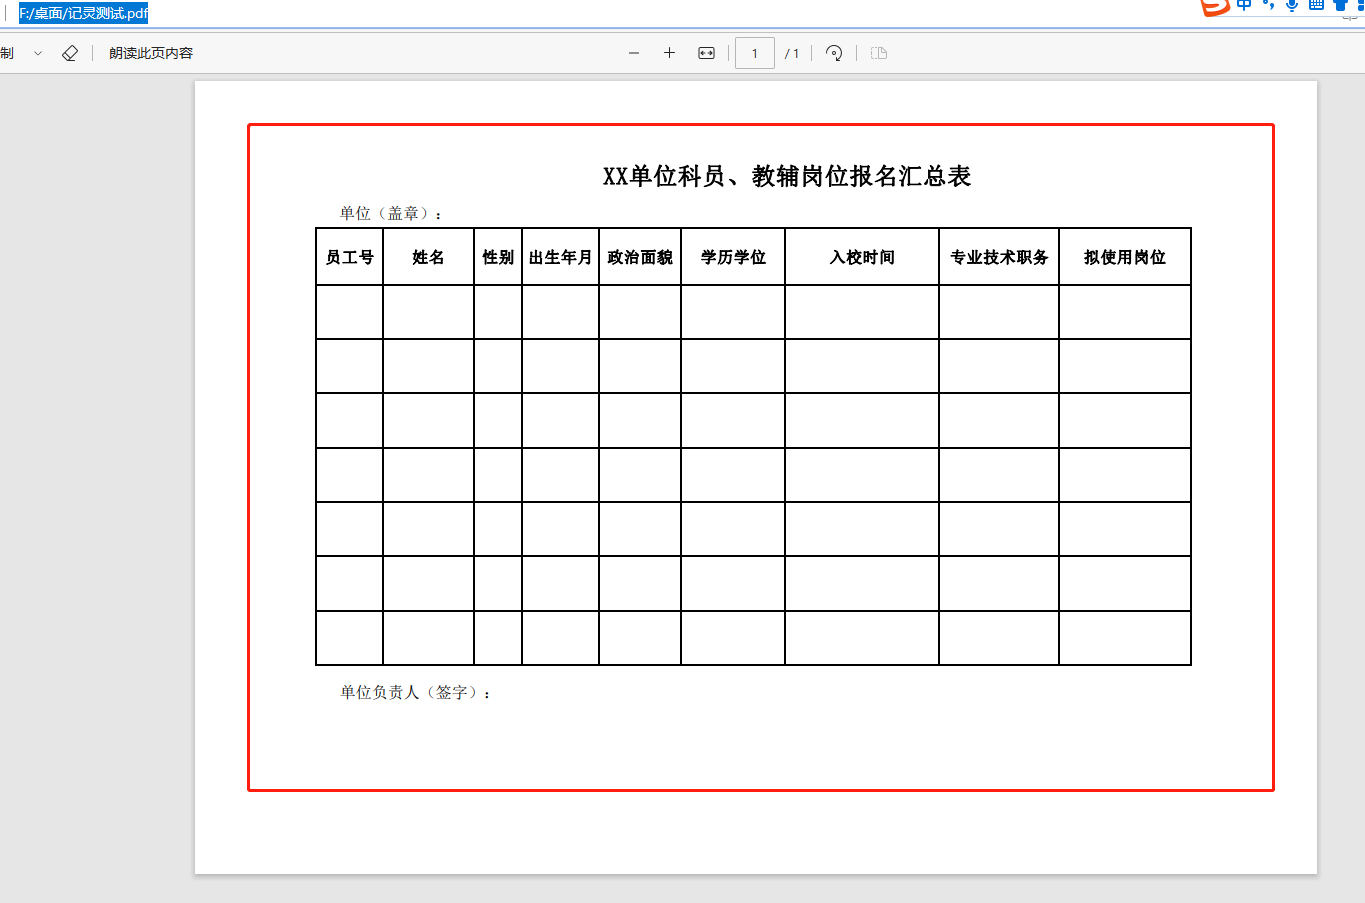Toggle Sogou punctuation mode icon
1365x903 pixels.
point(1268,5)
